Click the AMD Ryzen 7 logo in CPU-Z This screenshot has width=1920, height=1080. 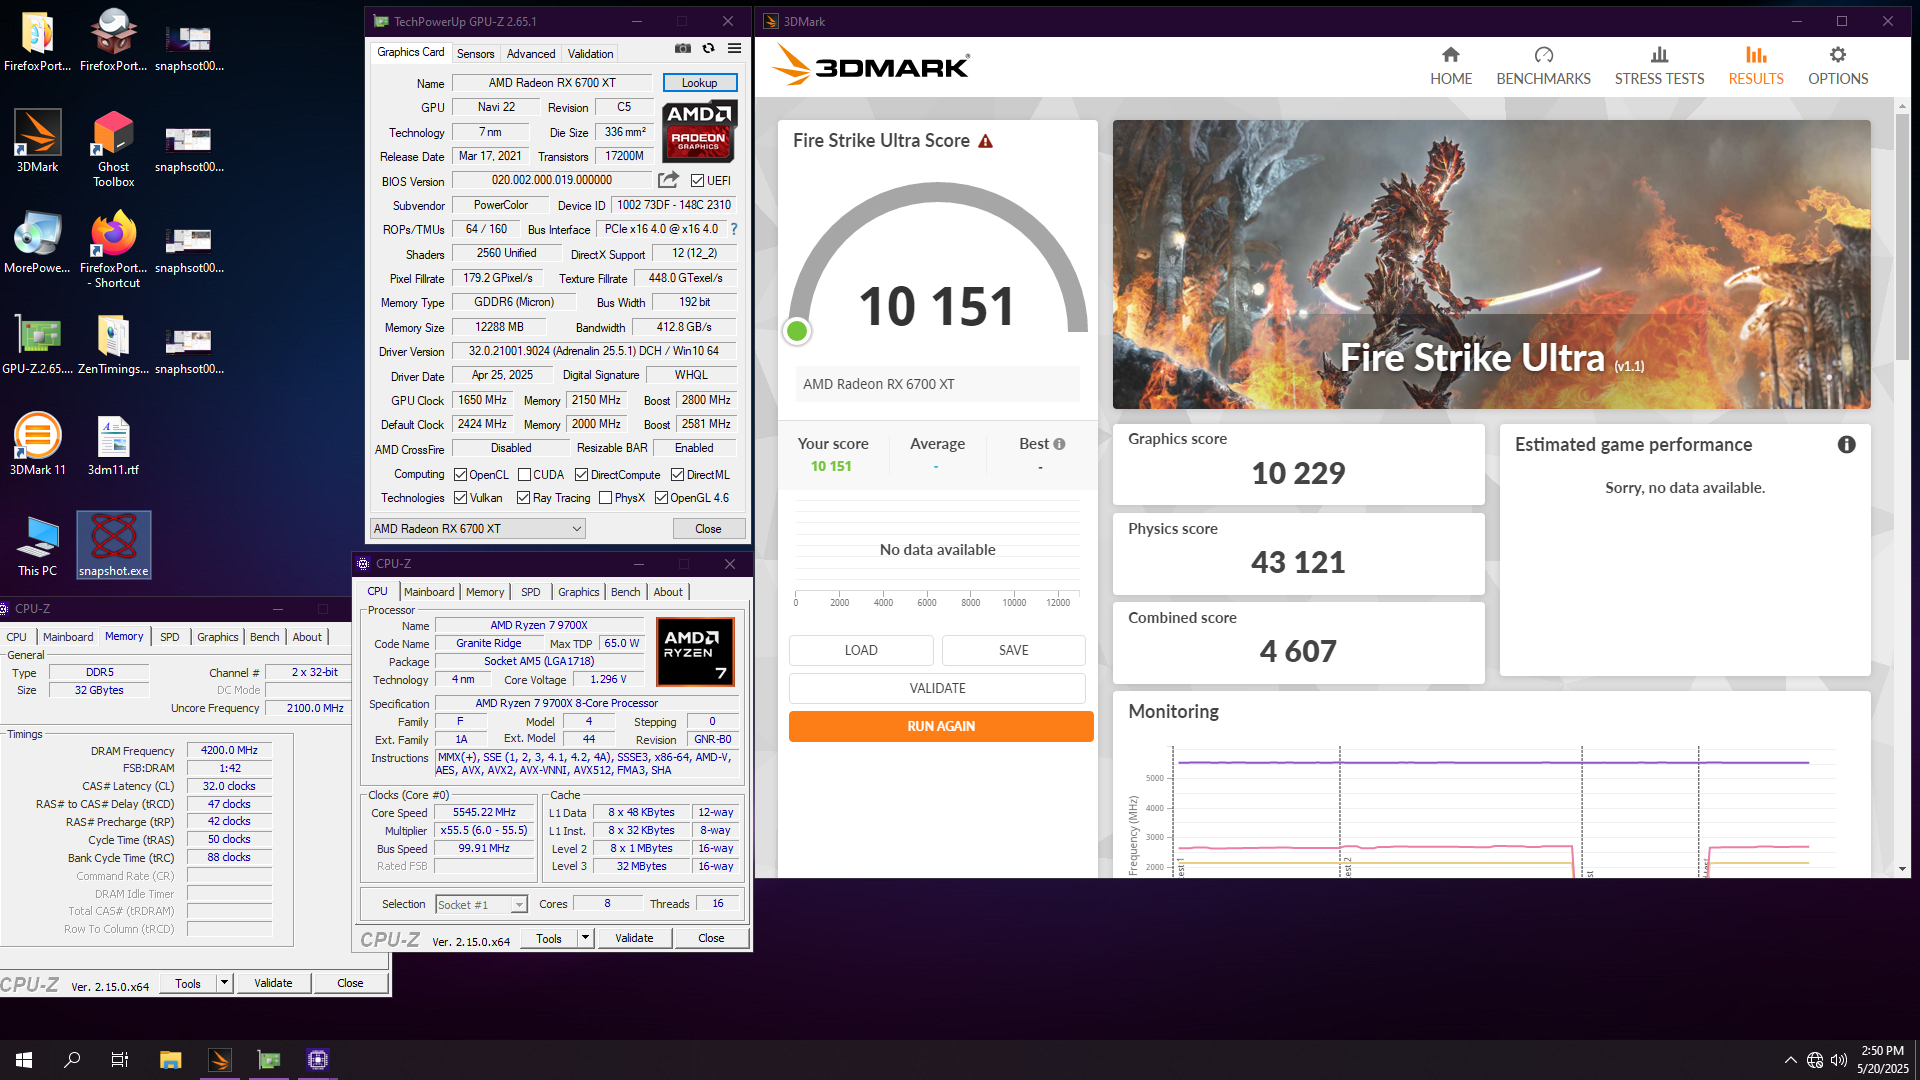click(x=695, y=651)
